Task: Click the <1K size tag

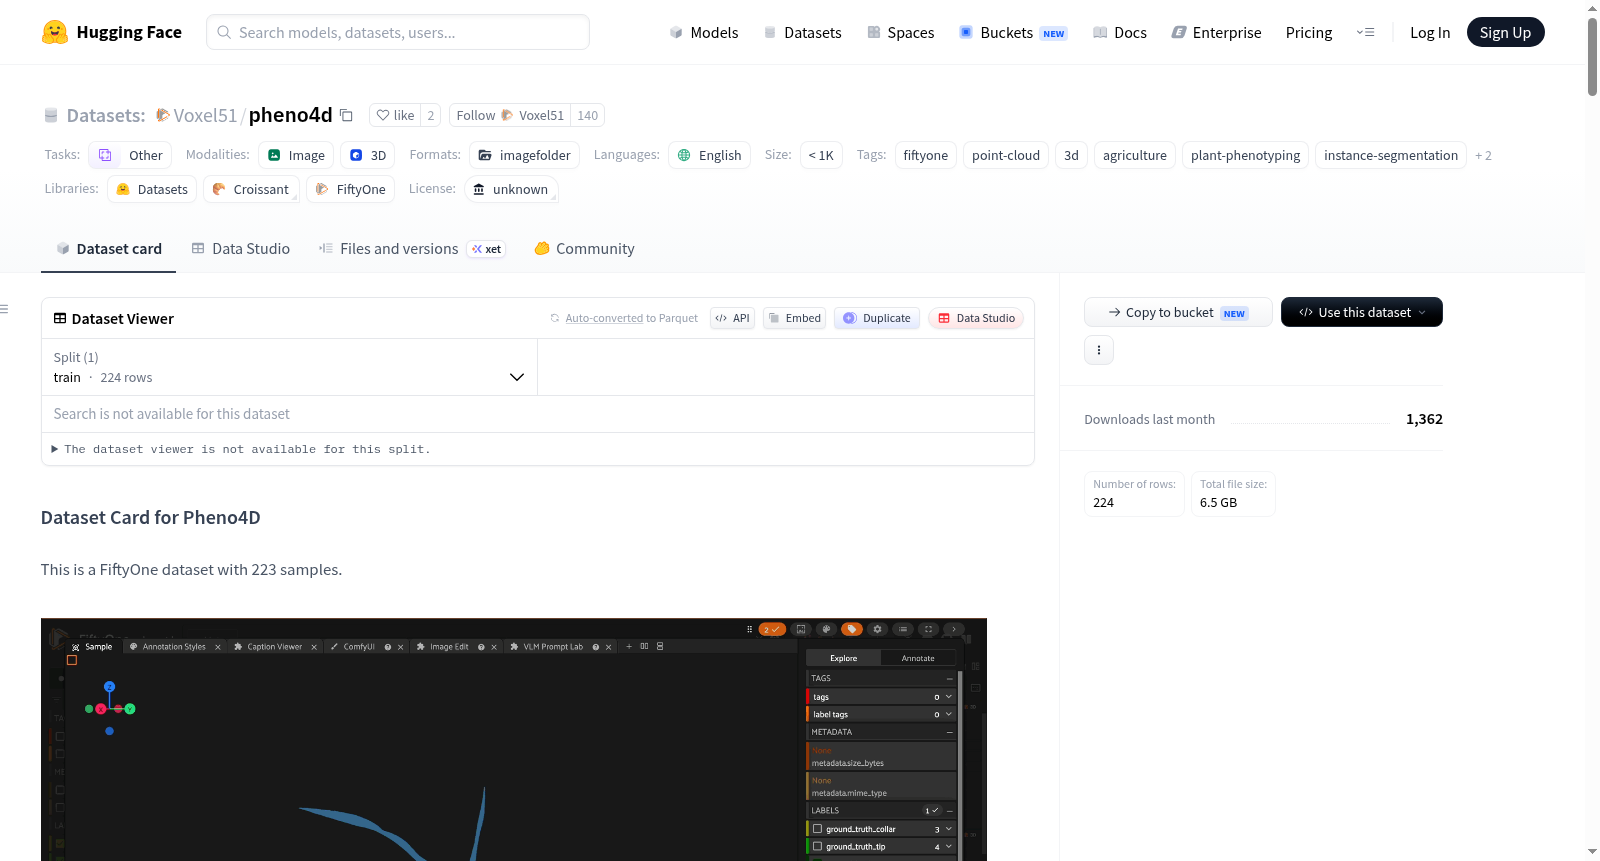Action: click(821, 155)
